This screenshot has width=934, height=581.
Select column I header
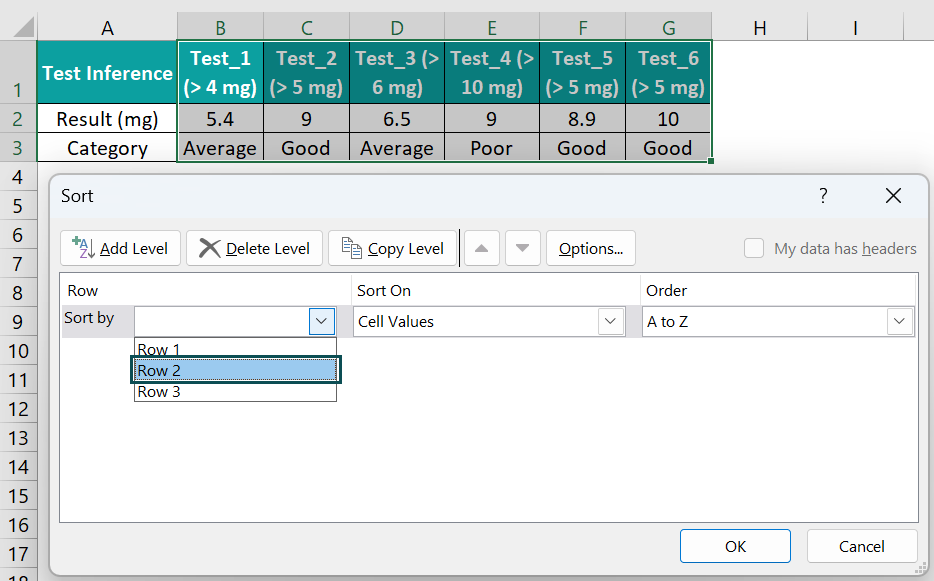coord(855,27)
